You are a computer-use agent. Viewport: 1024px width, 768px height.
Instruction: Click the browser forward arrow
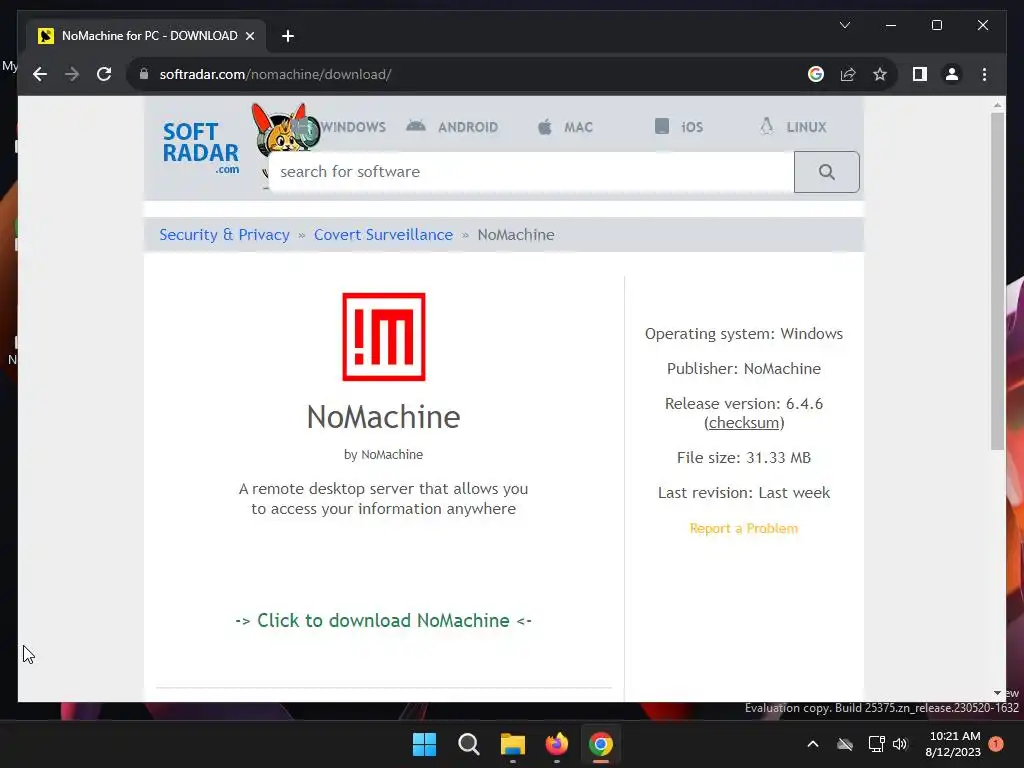pyautogui.click(x=72, y=74)
